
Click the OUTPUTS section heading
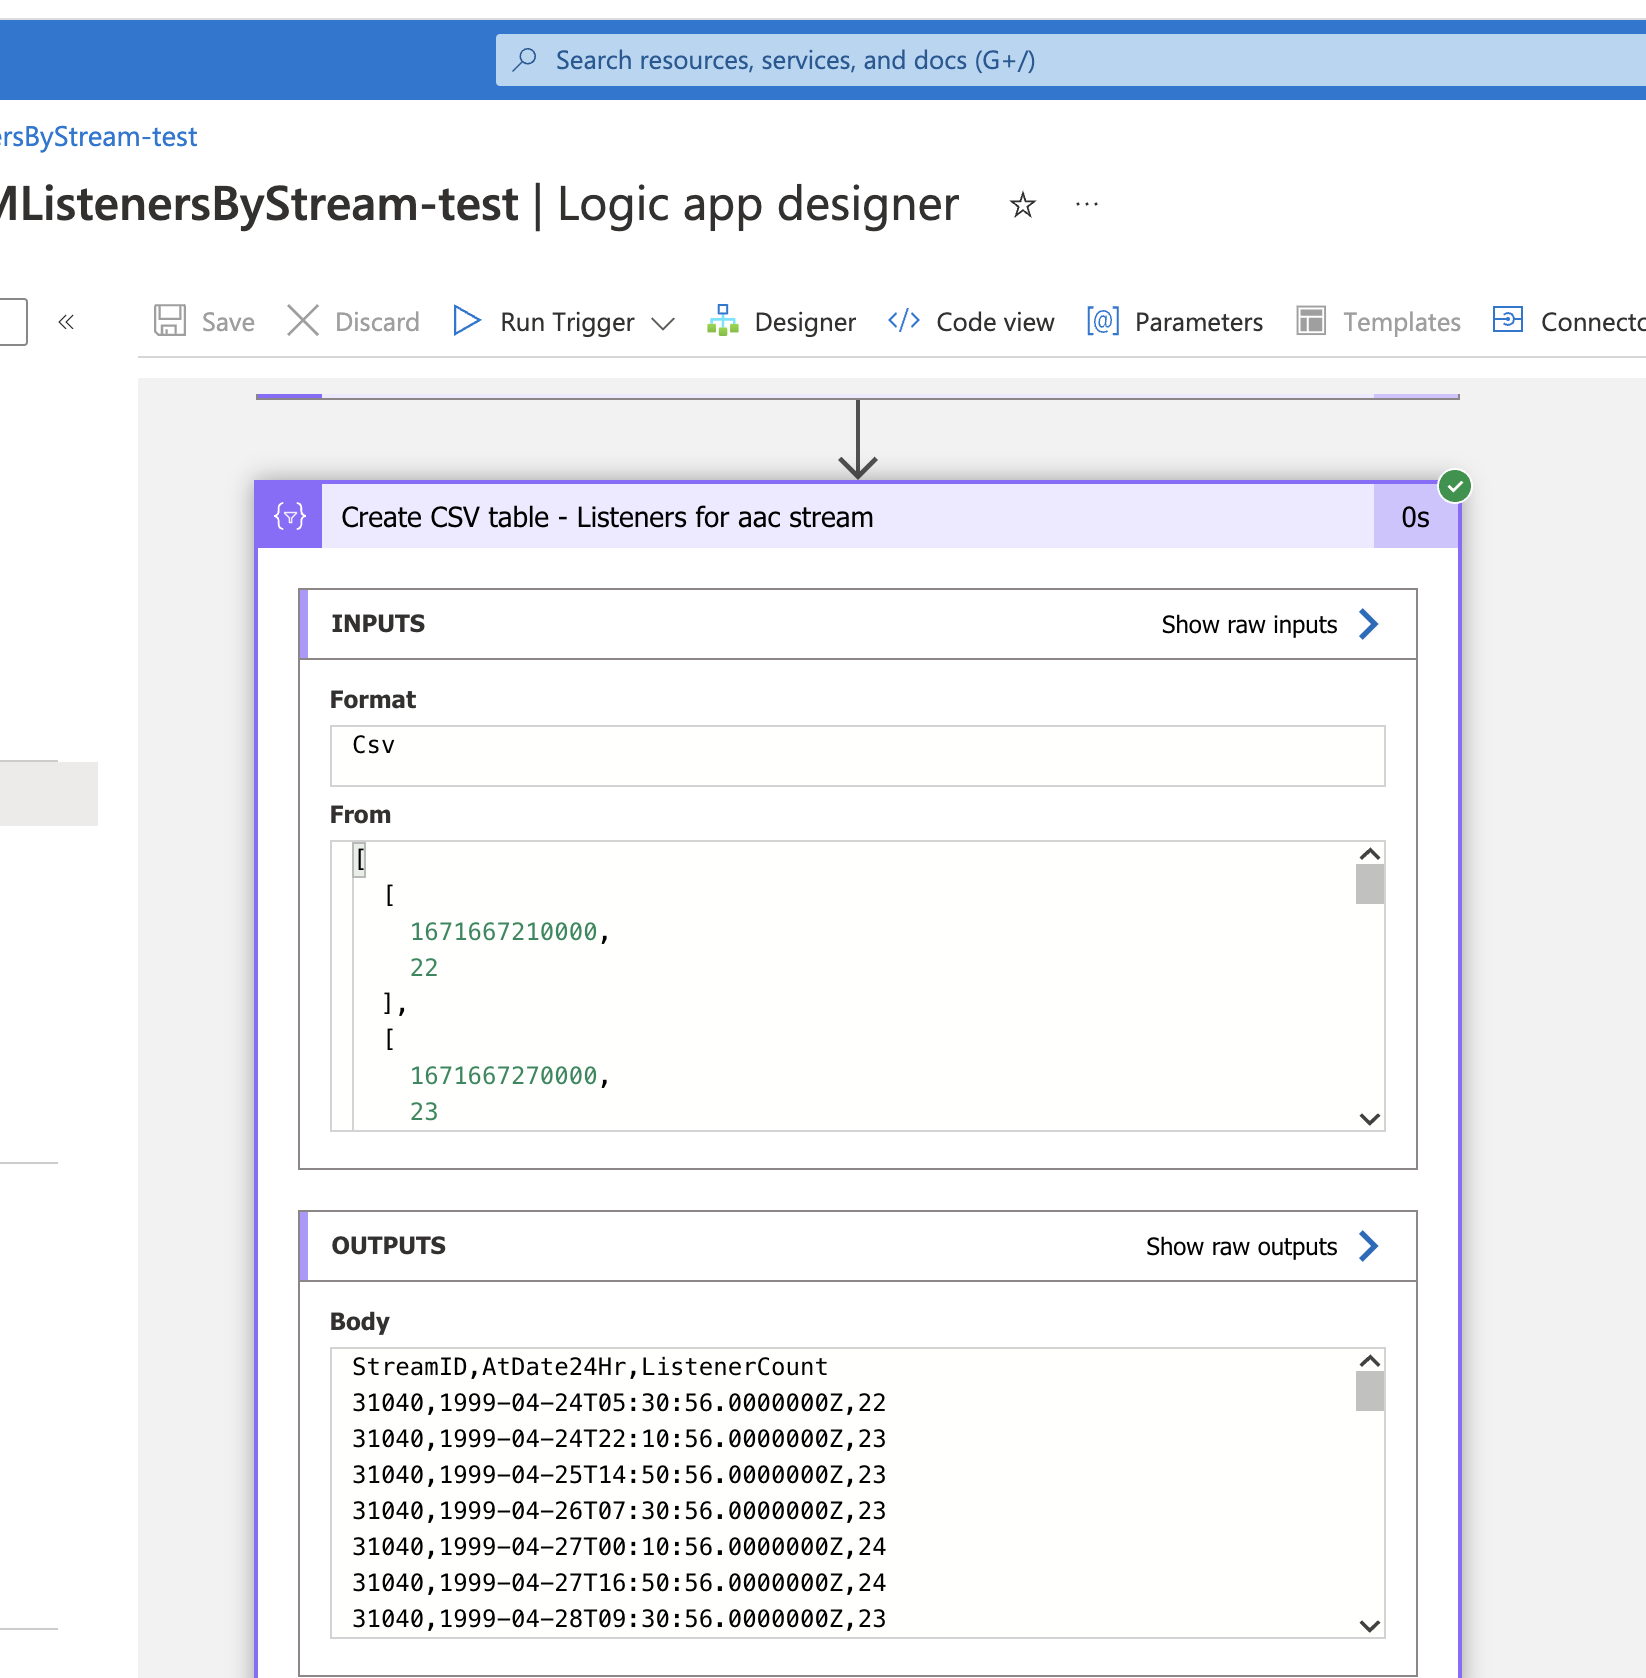[x=389, y=1246]
